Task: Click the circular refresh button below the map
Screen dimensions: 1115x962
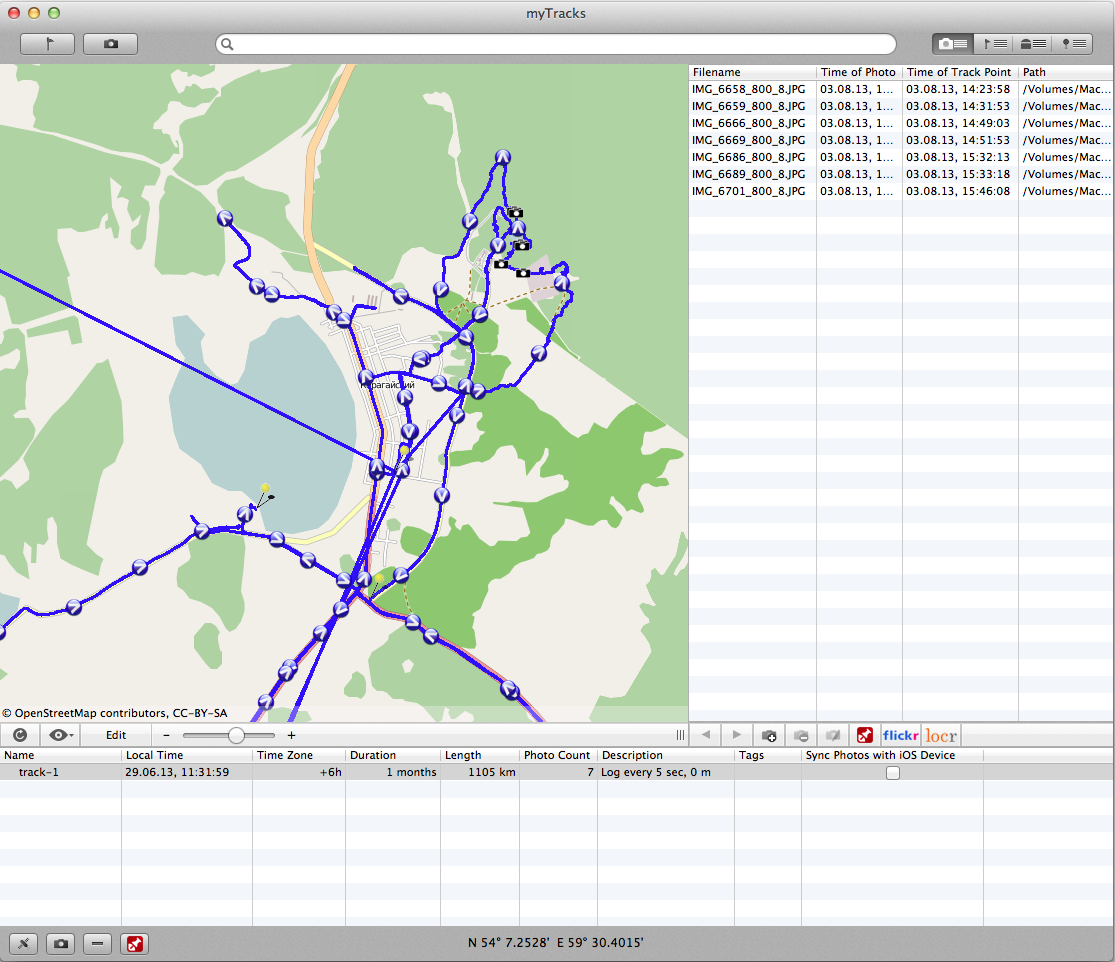Action: point(21,735)
